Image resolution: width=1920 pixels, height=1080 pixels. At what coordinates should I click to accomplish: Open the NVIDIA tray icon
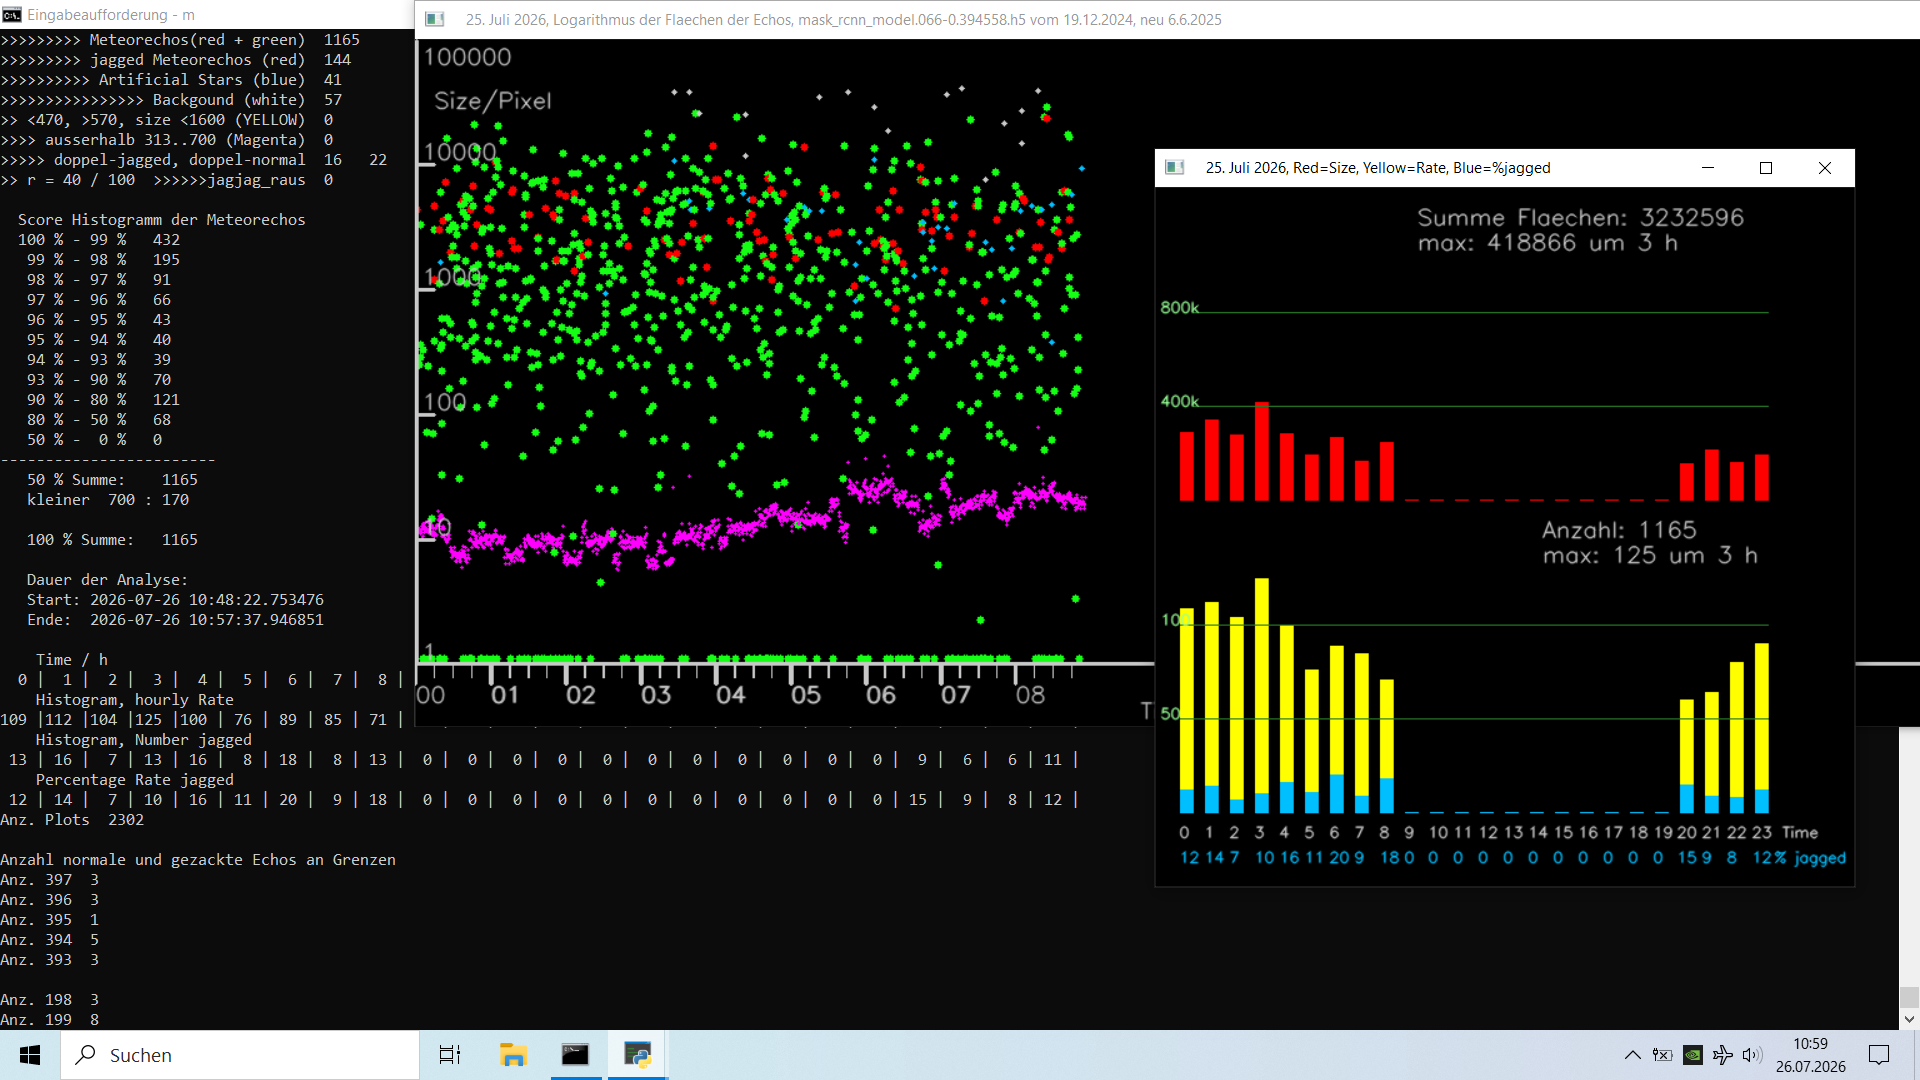pyautogui.click(x=1693, y=1055)
